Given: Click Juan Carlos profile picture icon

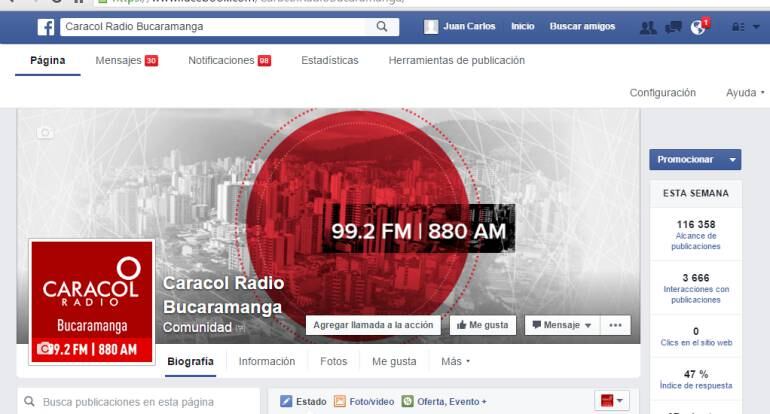Looking at the screenshot, I should [432, 27].
